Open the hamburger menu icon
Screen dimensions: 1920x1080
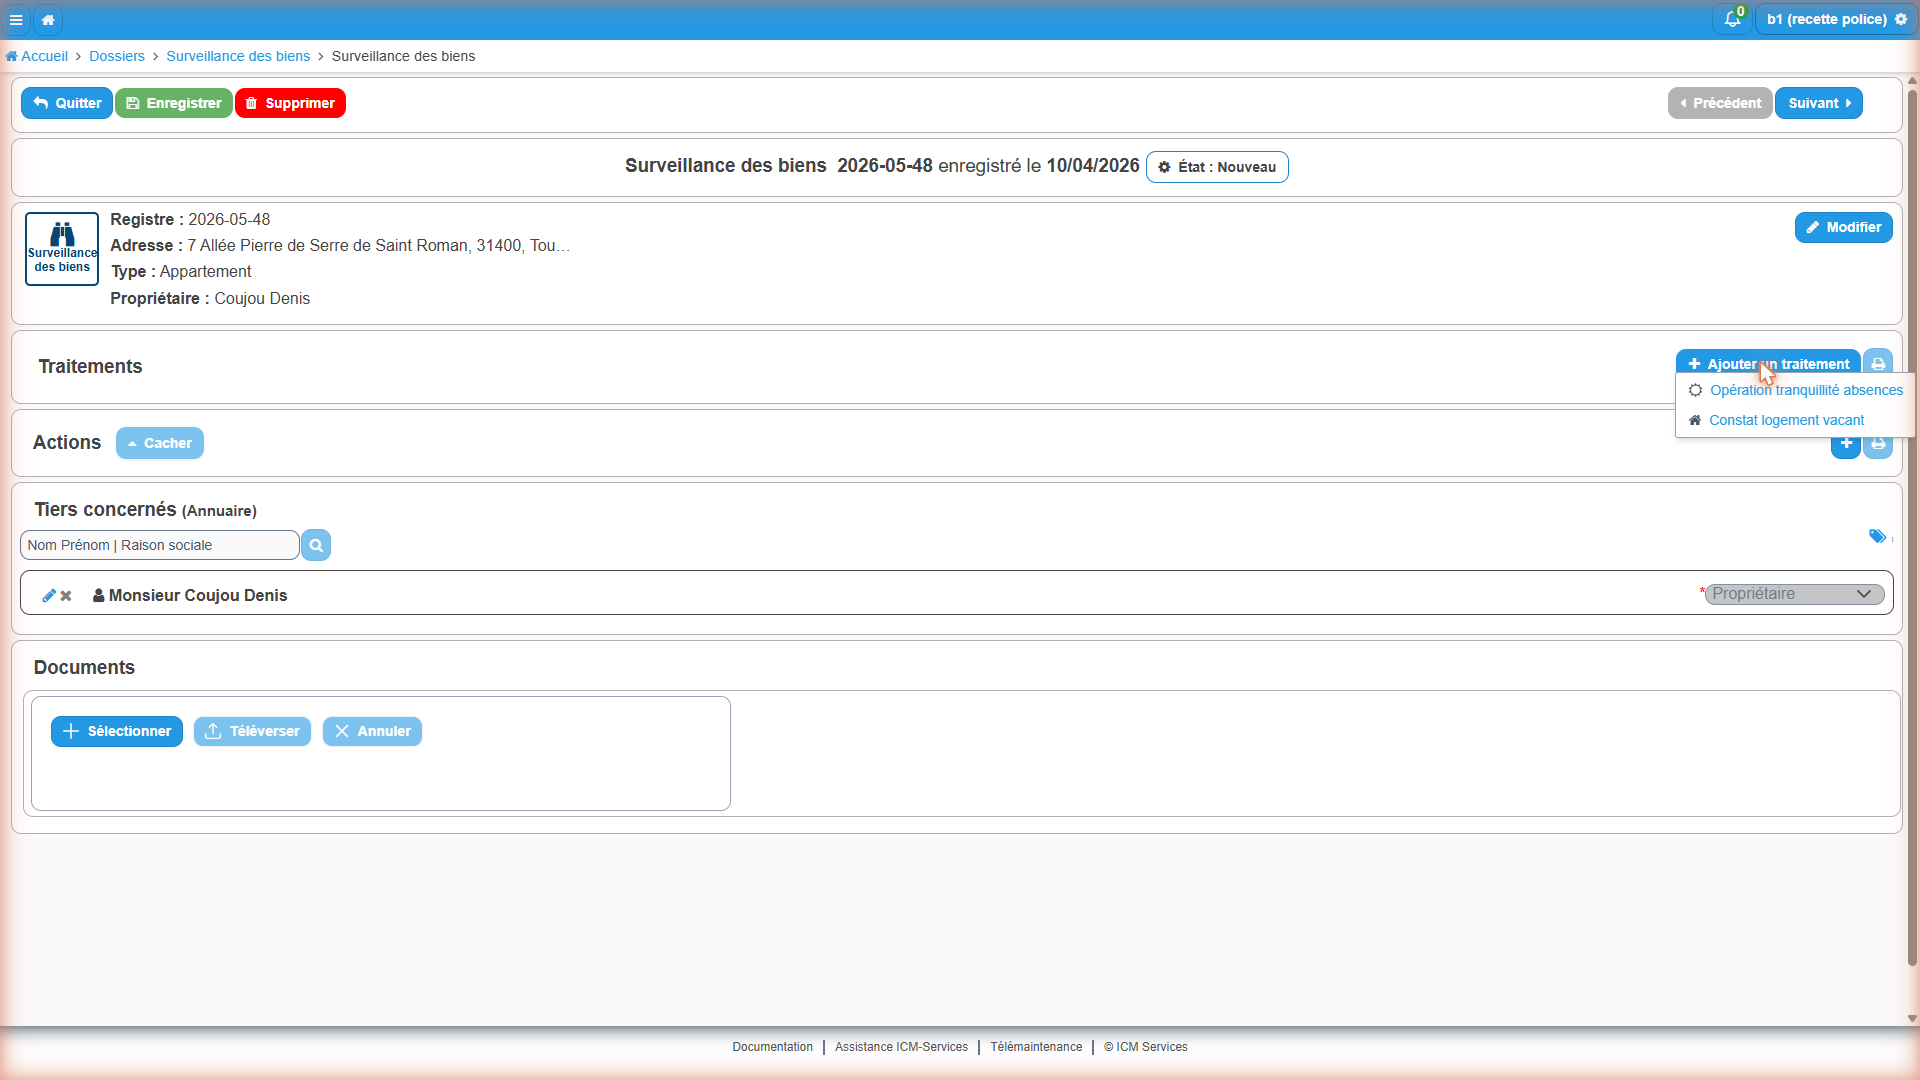16,19
